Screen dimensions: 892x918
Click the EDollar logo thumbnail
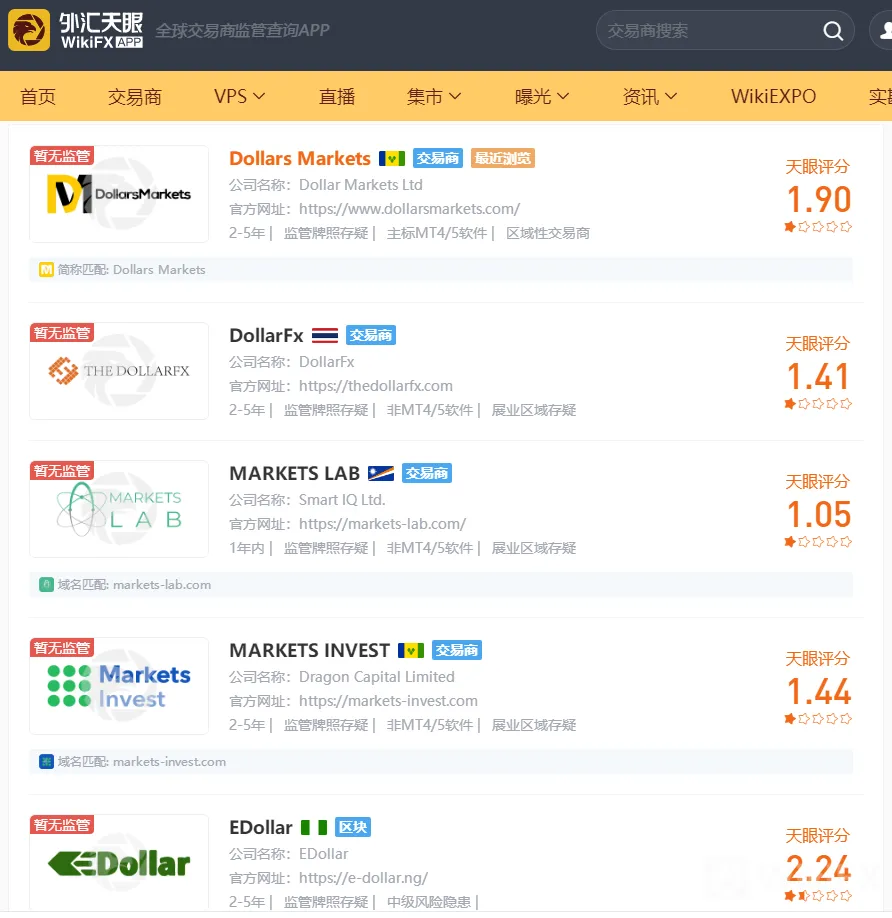click(119, 862)
